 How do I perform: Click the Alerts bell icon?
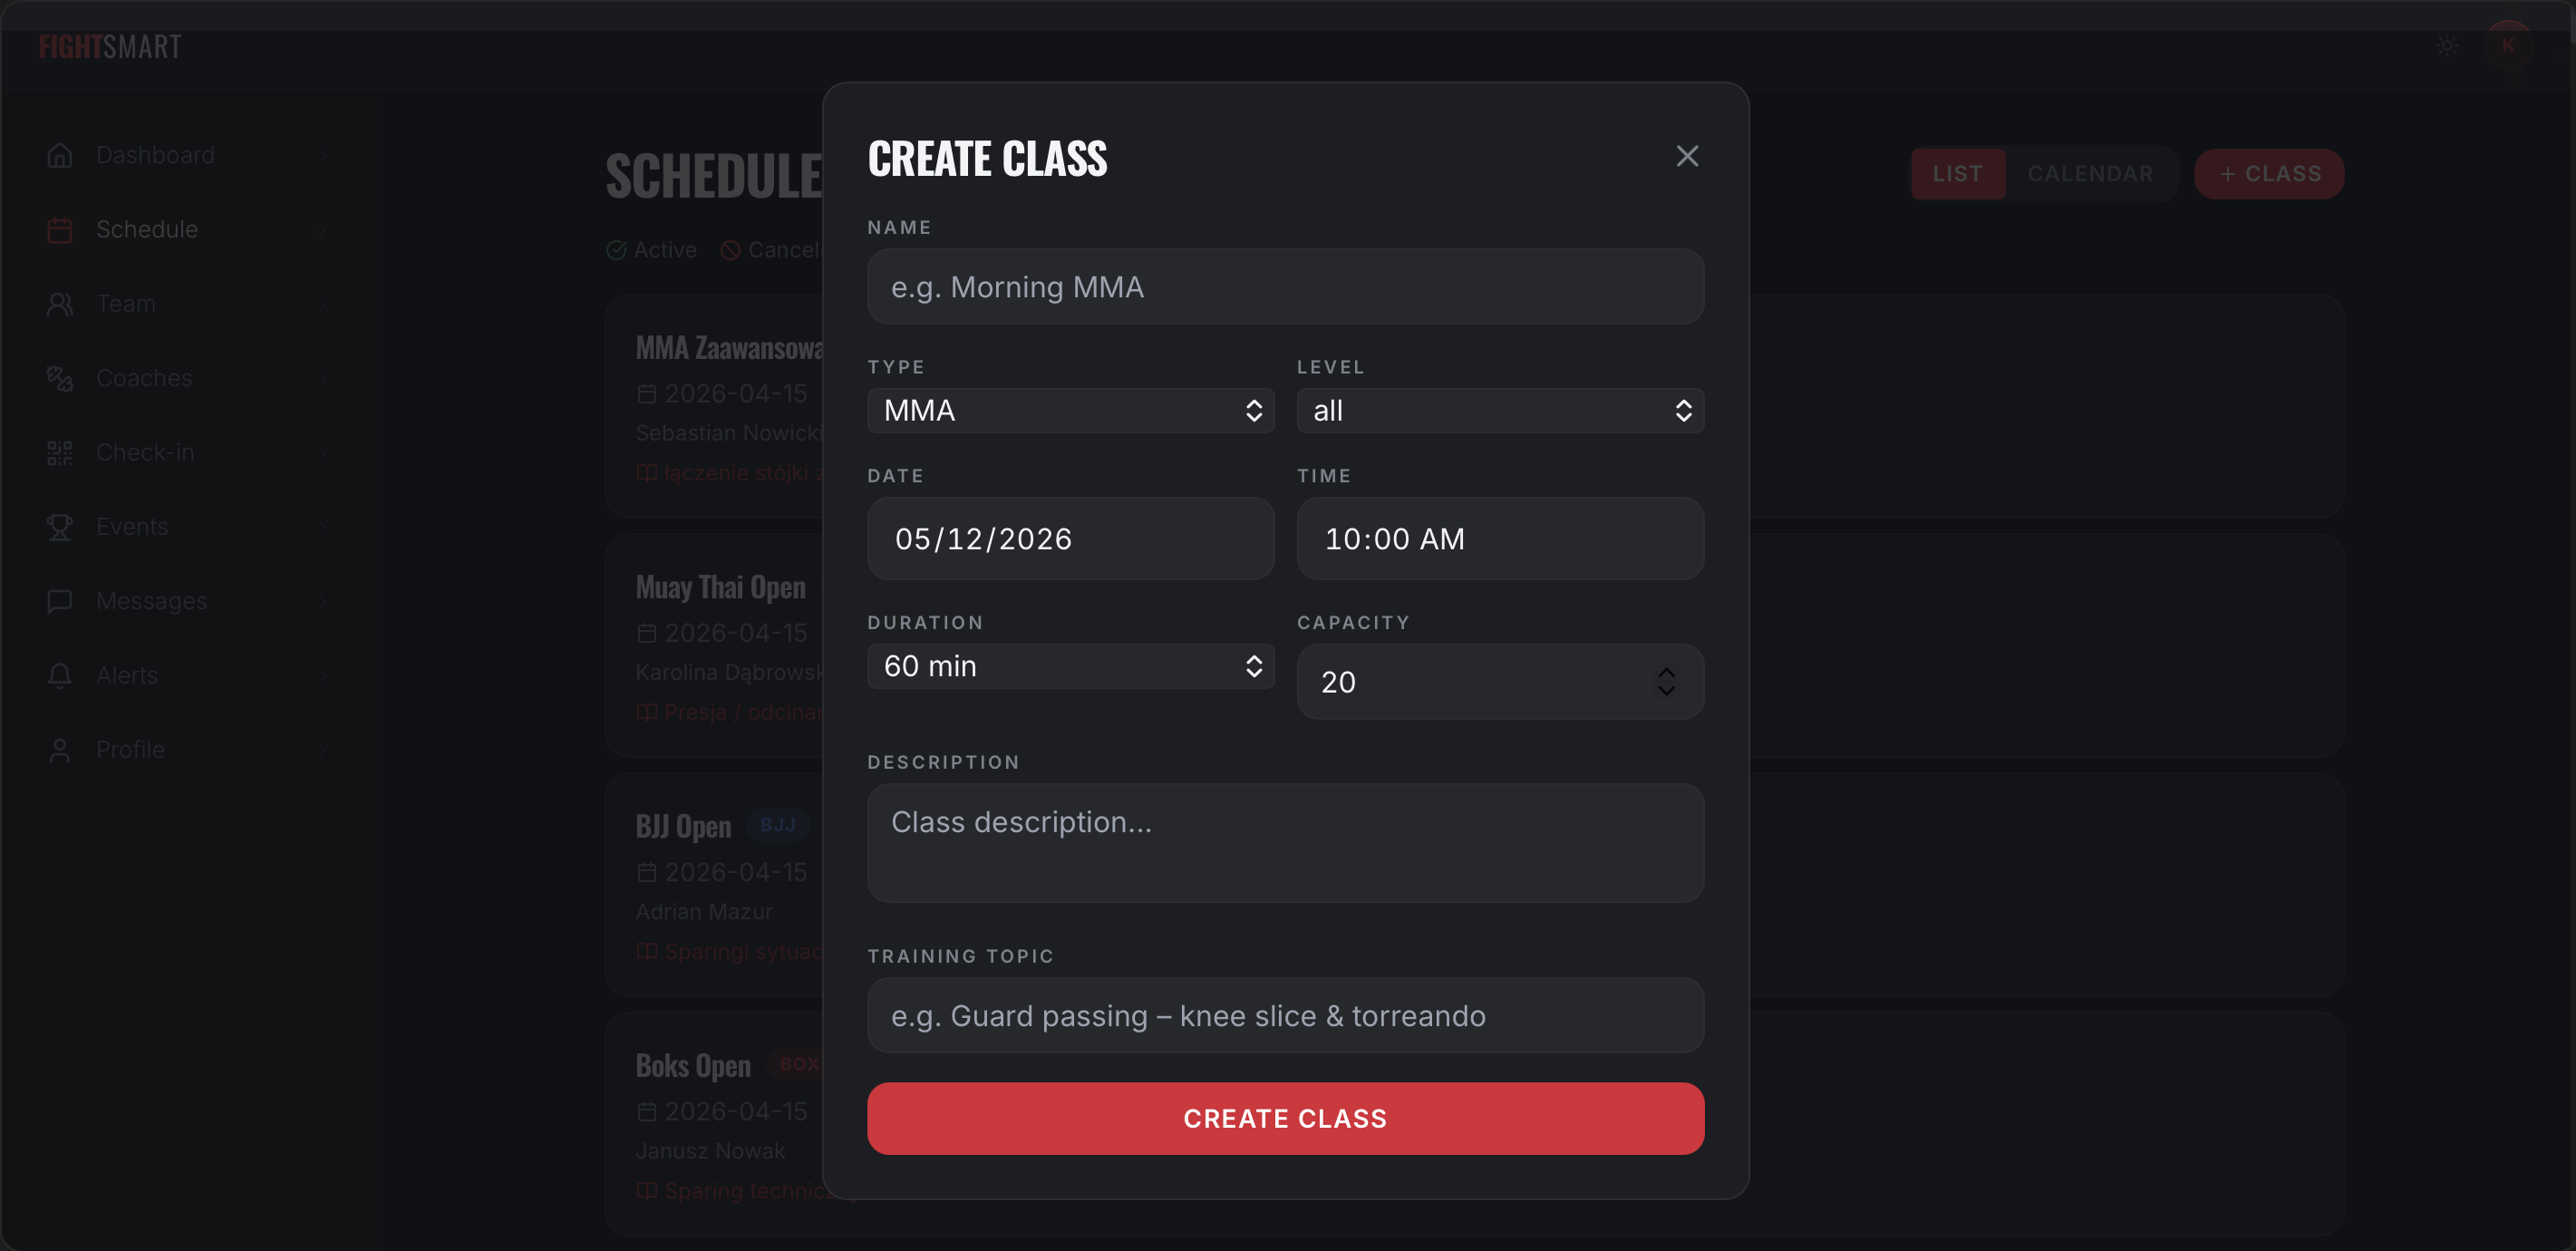point(60,676)
